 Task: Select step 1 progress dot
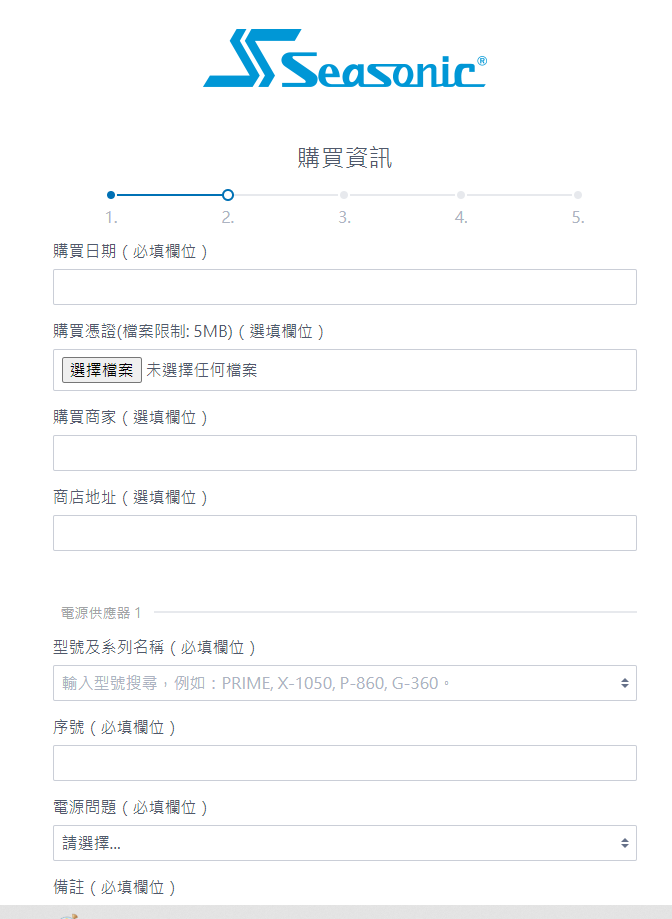click(111, 195)
